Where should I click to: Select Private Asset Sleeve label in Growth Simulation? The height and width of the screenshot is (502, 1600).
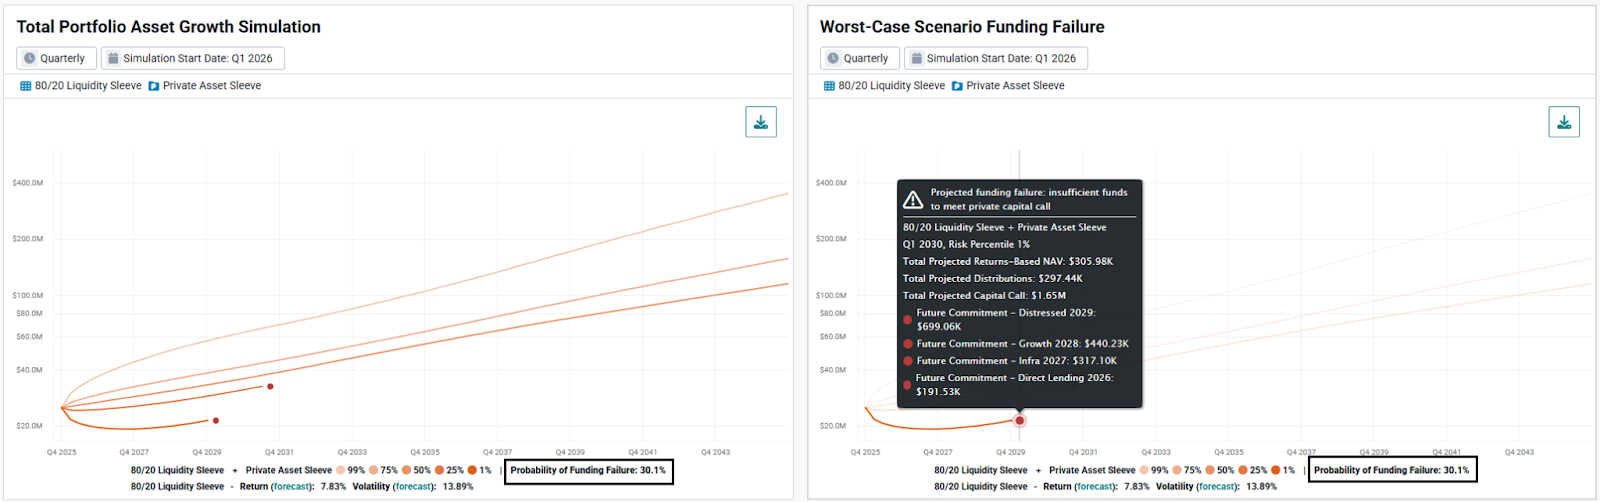tap(212, 86)
